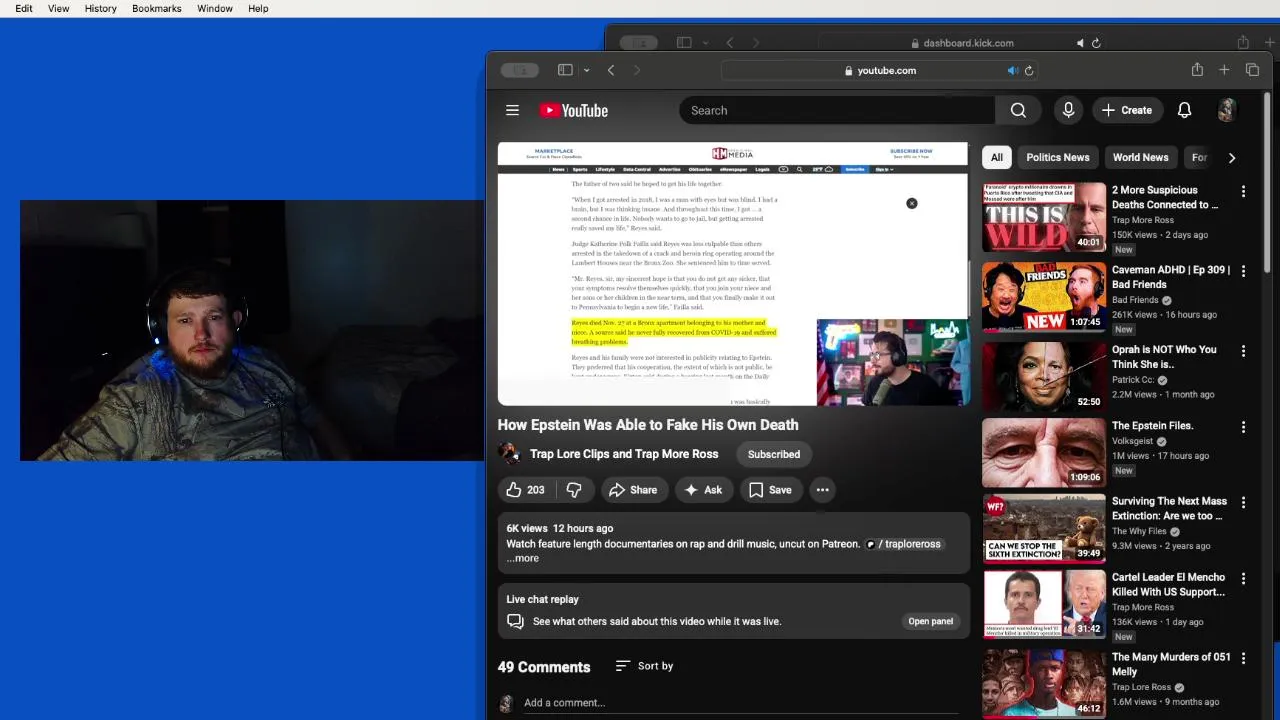Open the traploreross Patreon link
1280x720 pixels.
tap(903, 544)
